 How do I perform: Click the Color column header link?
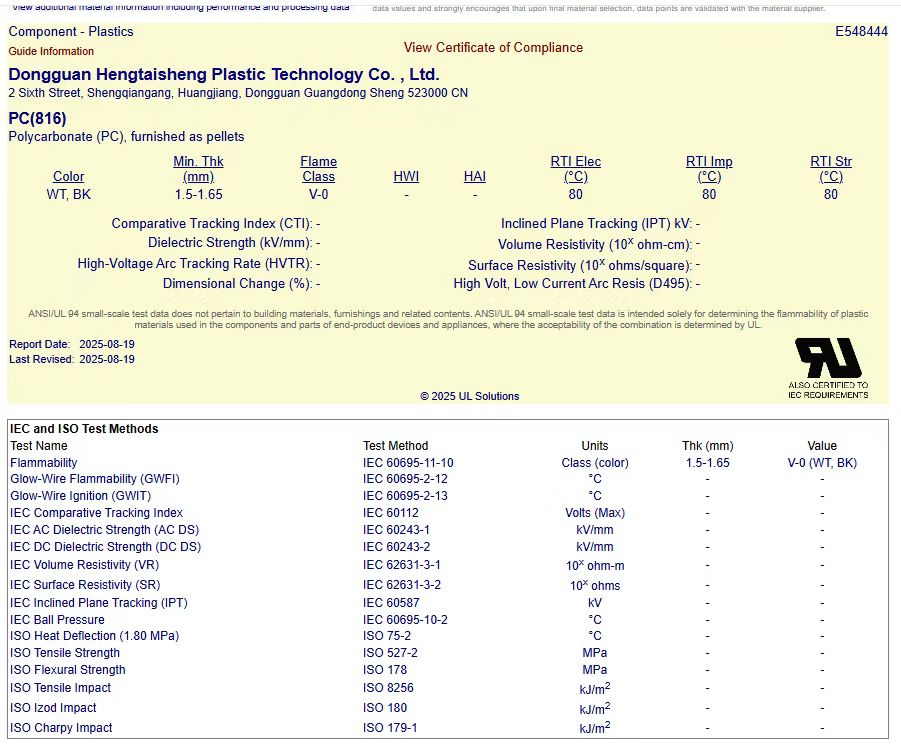pyautogui.click(x=68, y=177)
